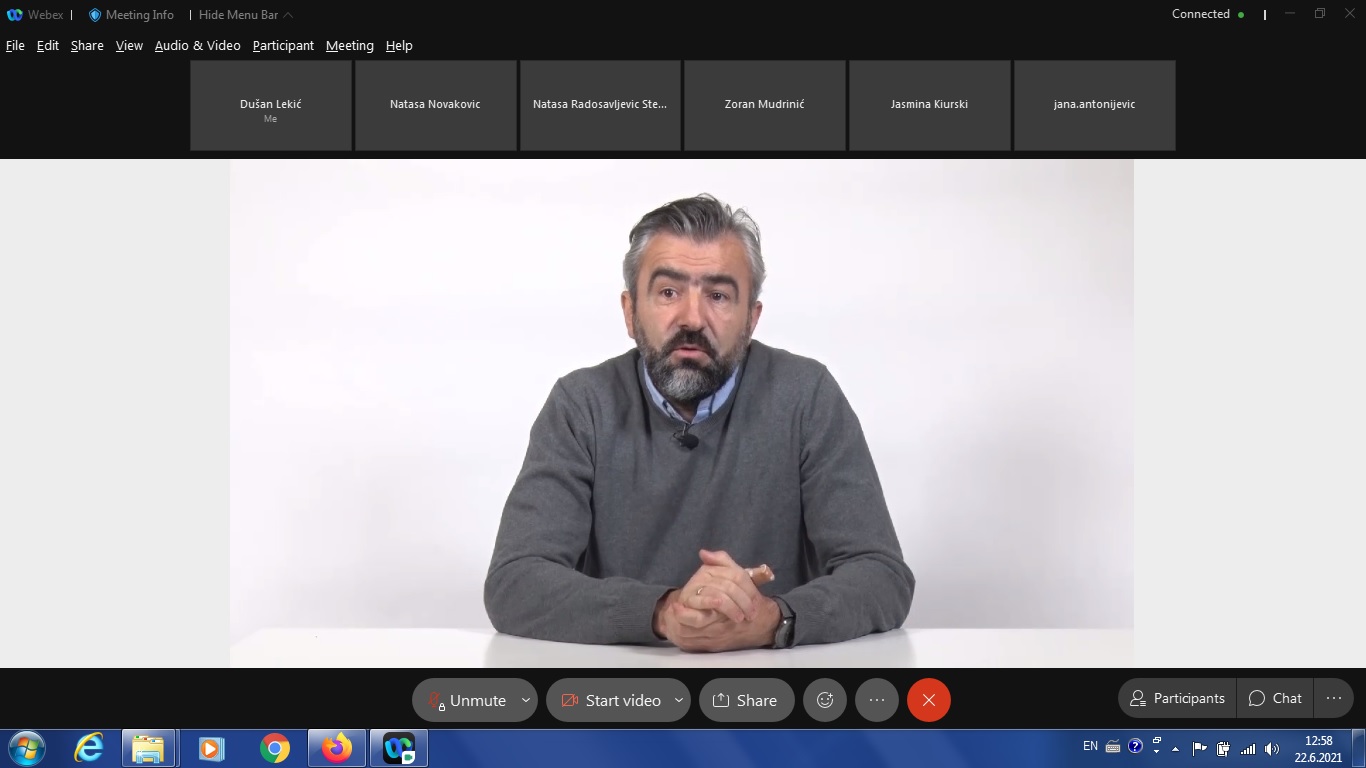
Task: Click Meeting Info shield button
Action: (x=131, y=15)
